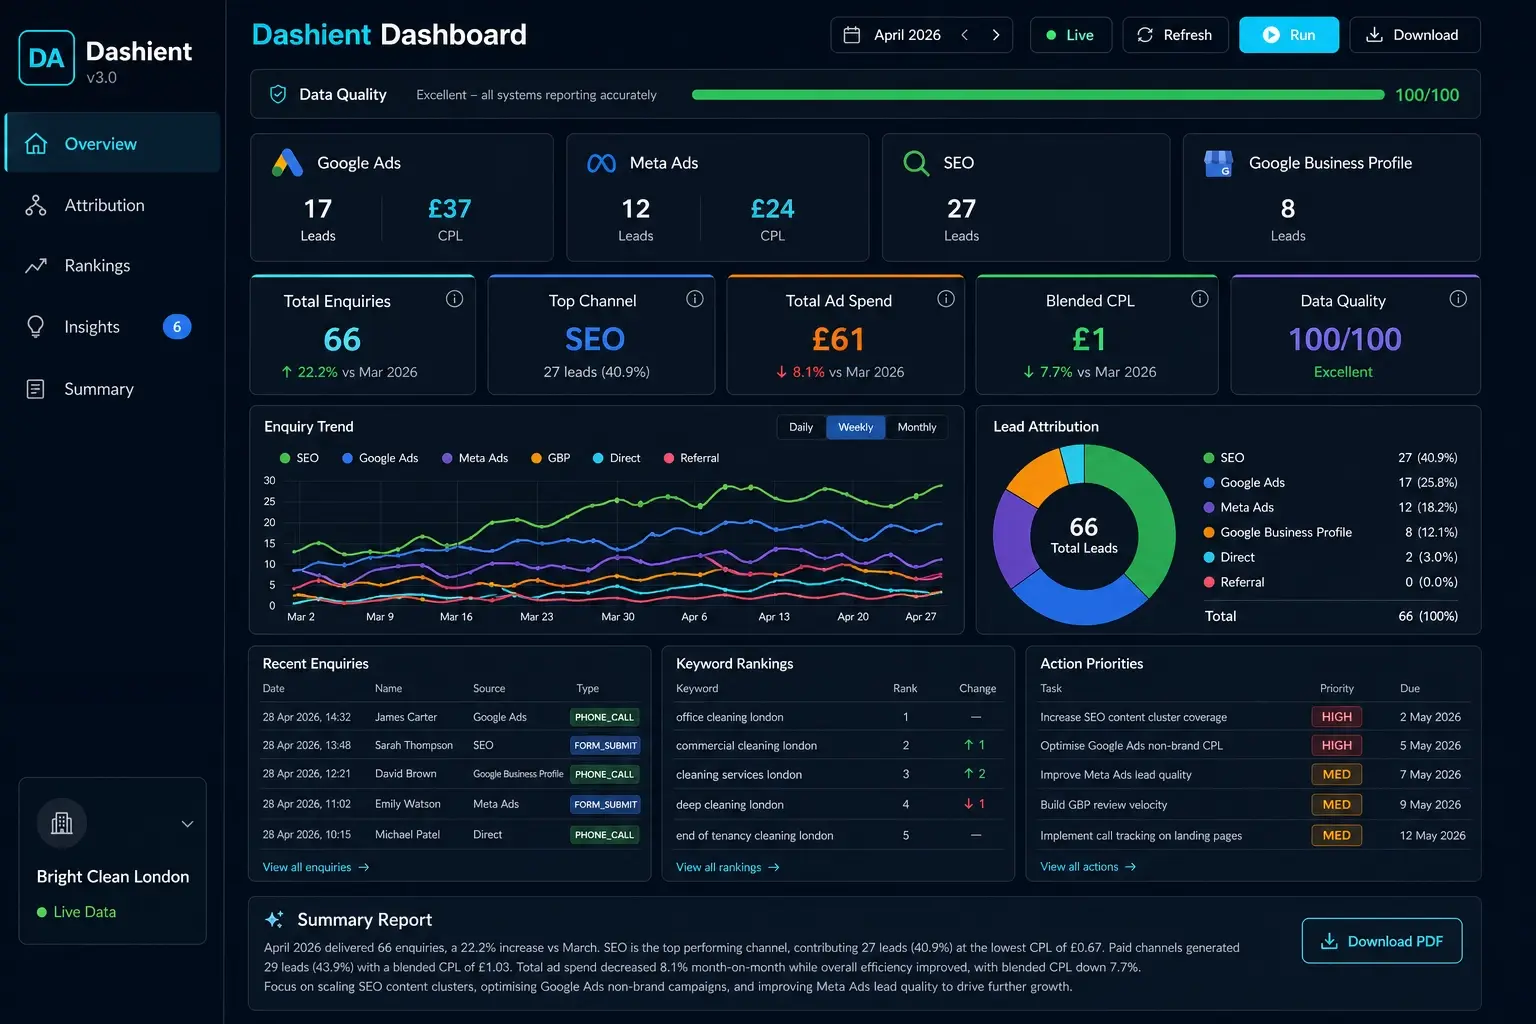Switch Enquiry Trend to Daily

coord(801,427)
